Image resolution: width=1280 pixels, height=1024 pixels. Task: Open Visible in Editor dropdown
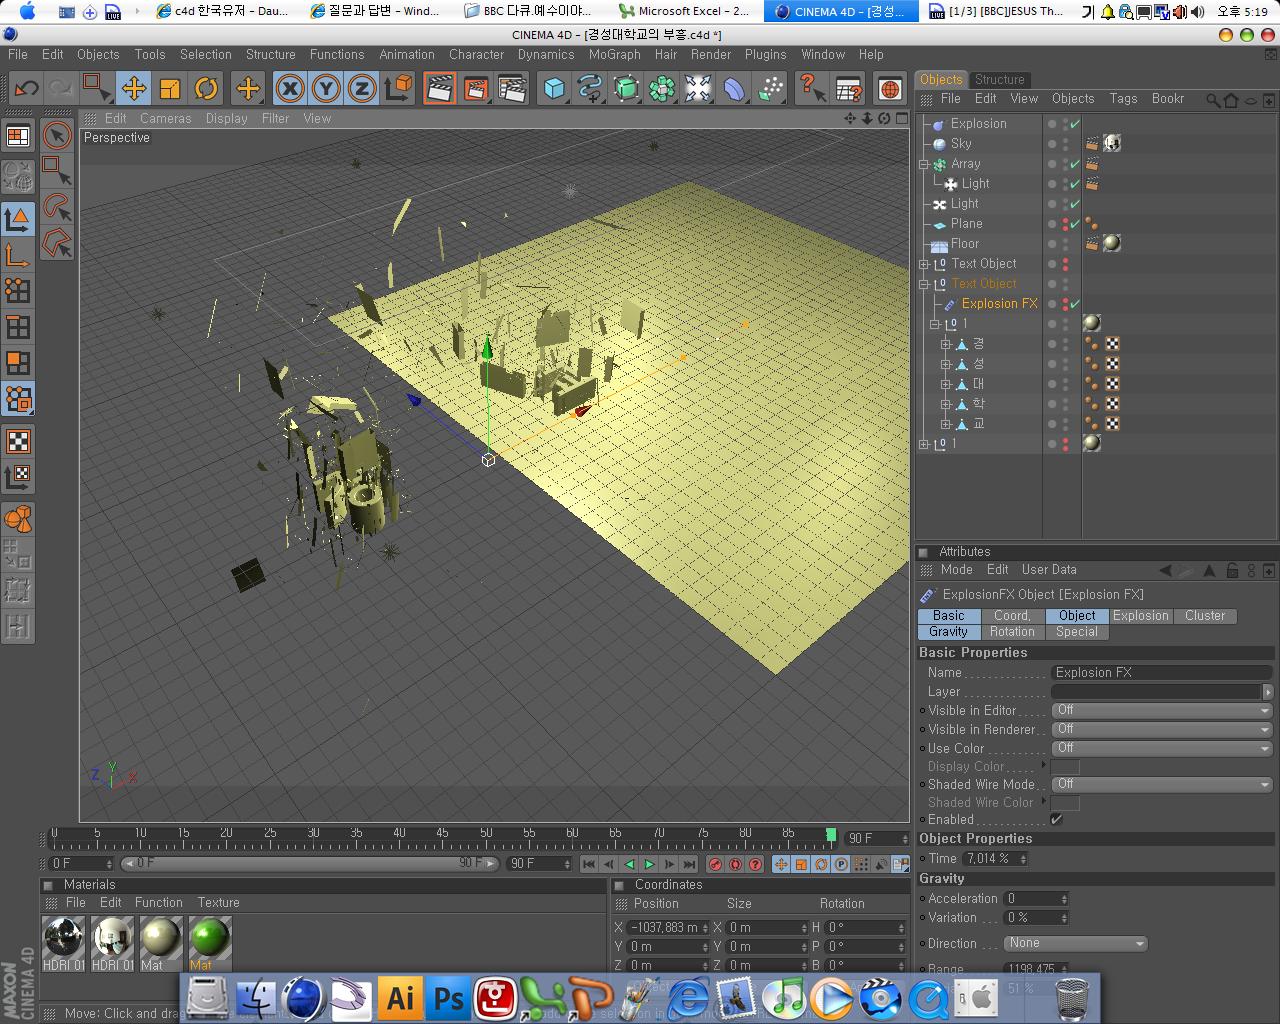click(1162, 710)
